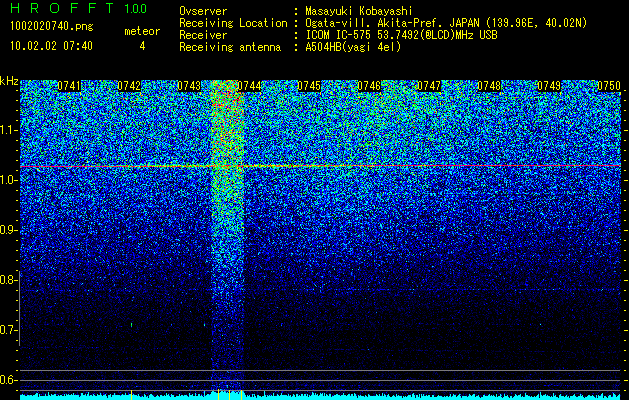Click the 1.1 frequency axis label
Viewport: 629px width, 400px height.
point(8,130)
